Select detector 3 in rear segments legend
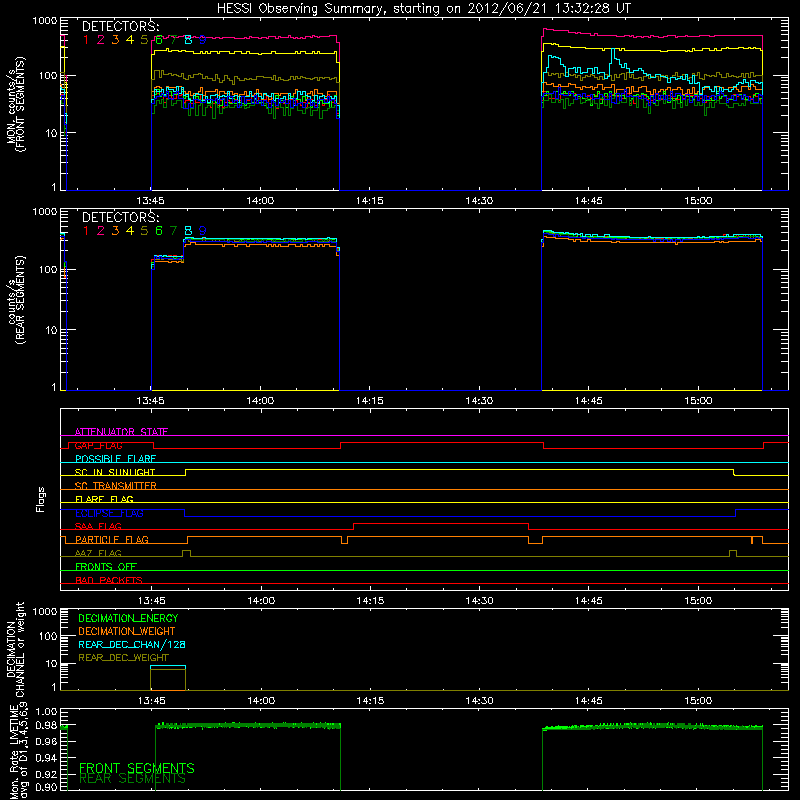Screen dimensions: 800x800 [115, 231]
